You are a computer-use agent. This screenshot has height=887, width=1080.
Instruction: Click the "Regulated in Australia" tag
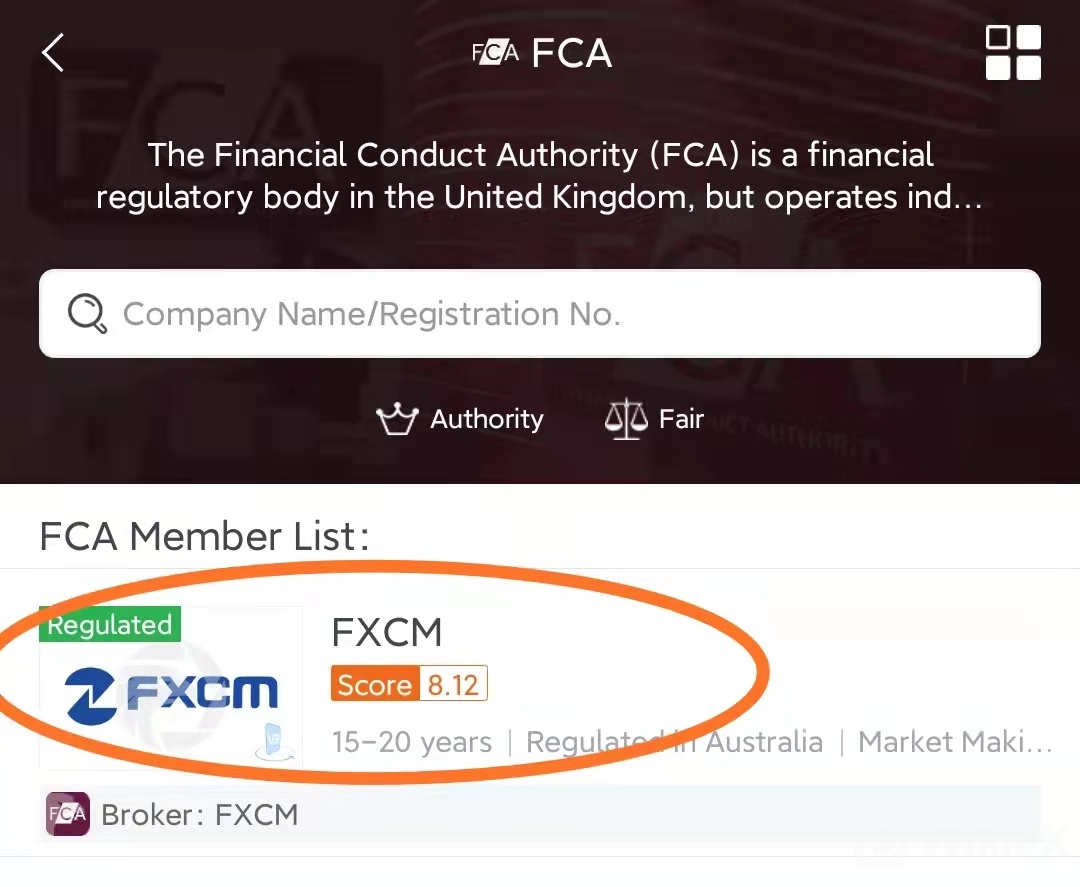click(674, 742)
